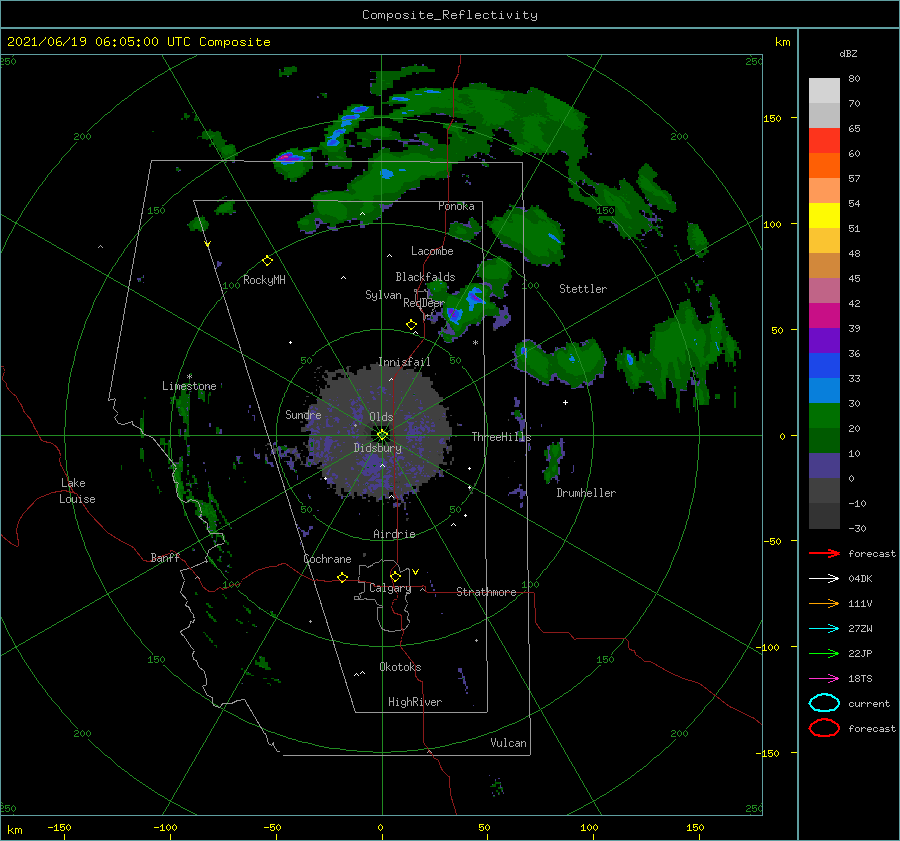This screenshot has width=900, height=841.
Task: Click the Sundre city label
Action: [x=303, y=414]
